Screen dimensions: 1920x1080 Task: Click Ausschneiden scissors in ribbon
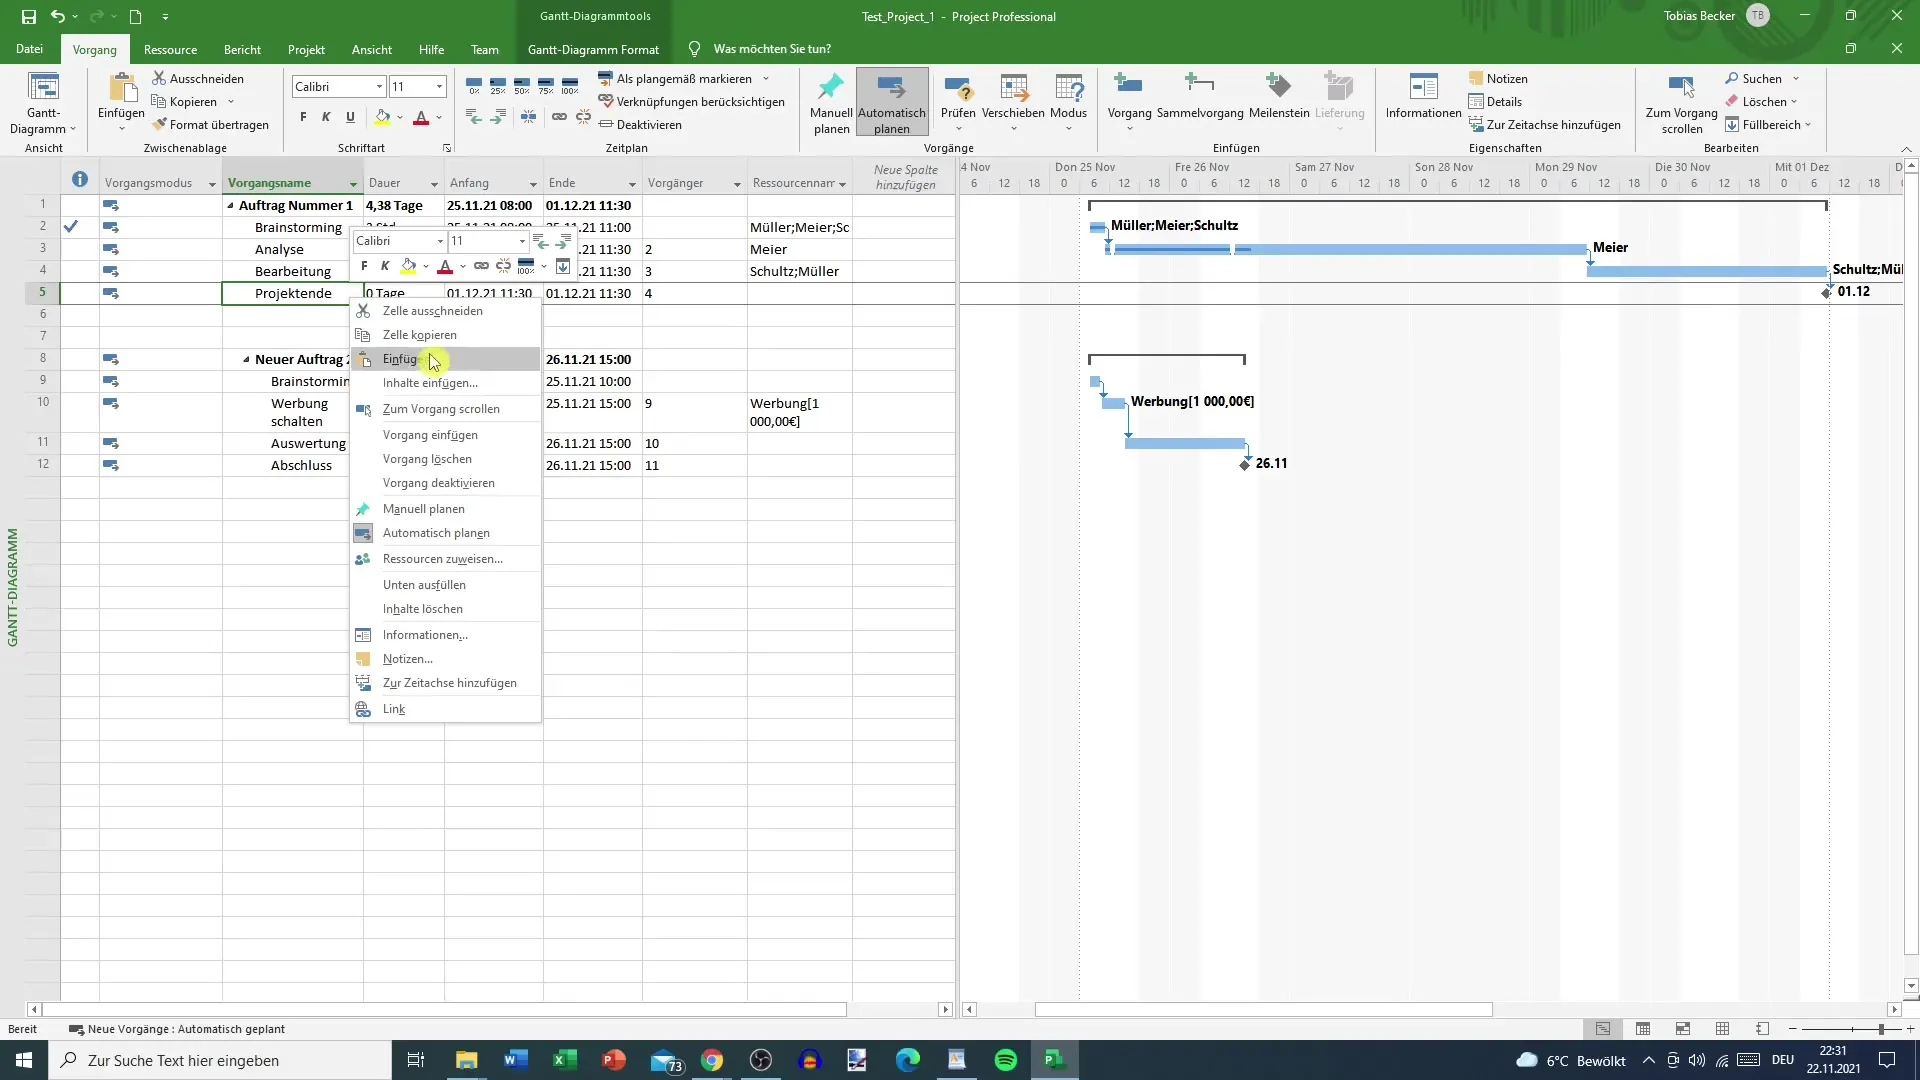pyautogui.click(x=159, y=78)
